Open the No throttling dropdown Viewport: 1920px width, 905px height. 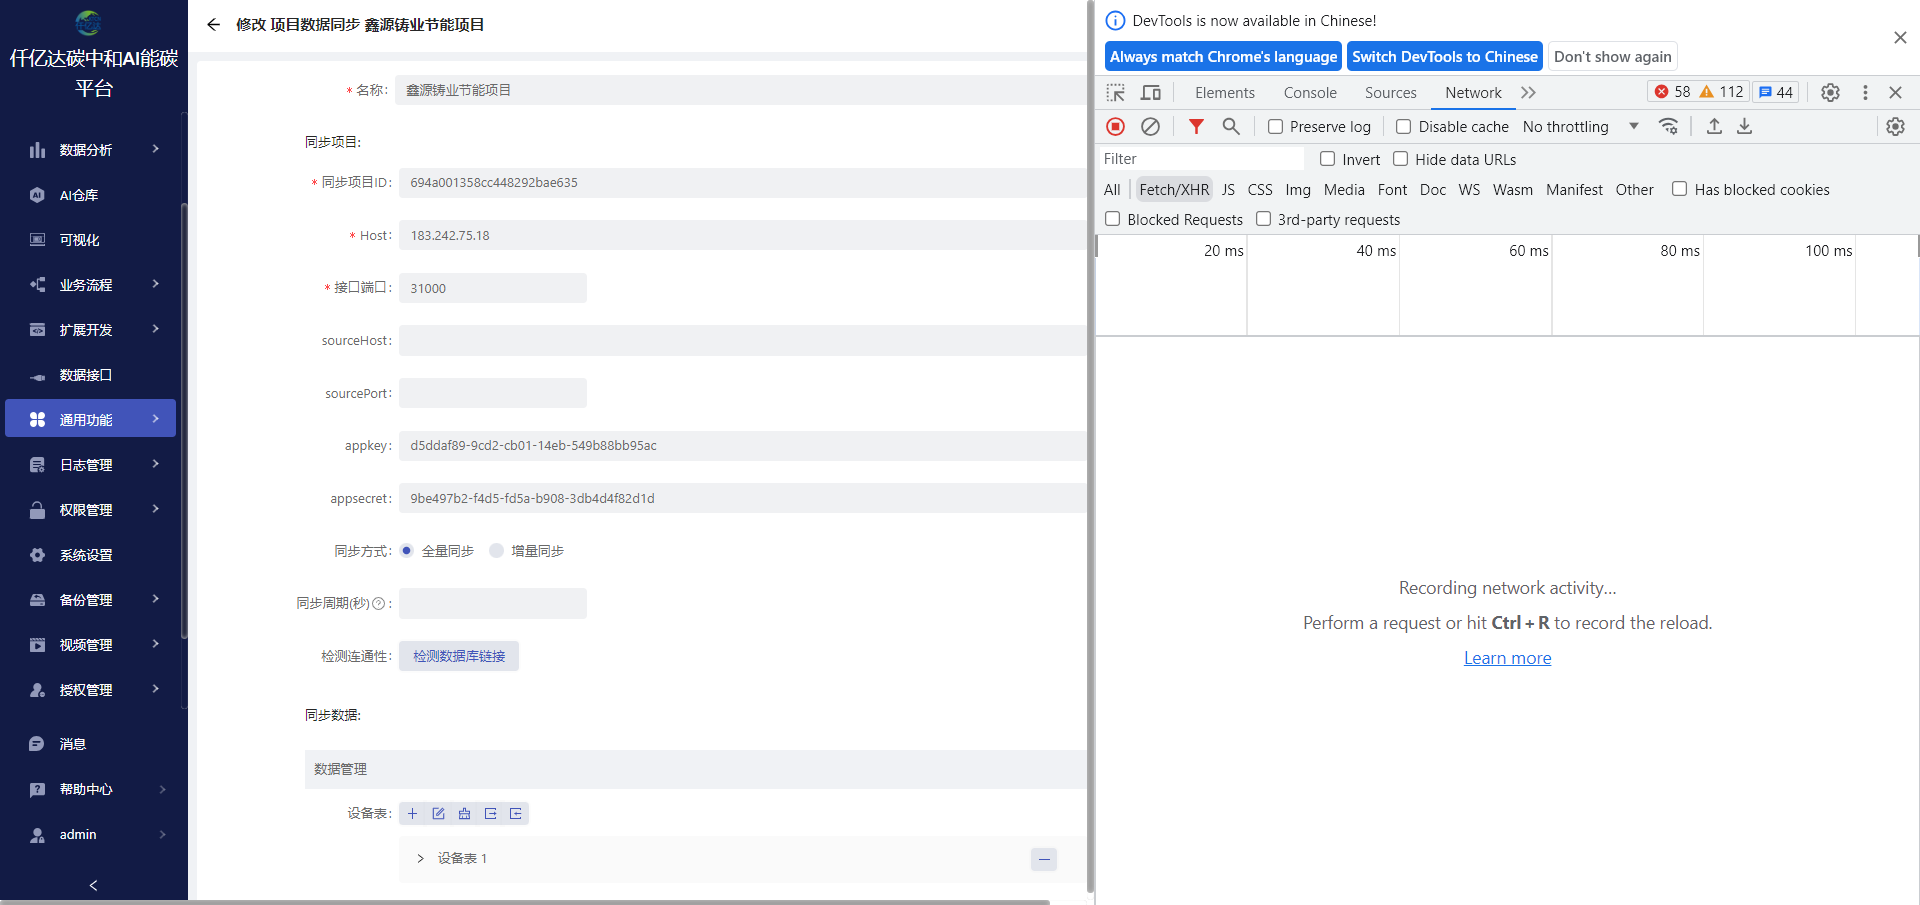(1580, 127)
